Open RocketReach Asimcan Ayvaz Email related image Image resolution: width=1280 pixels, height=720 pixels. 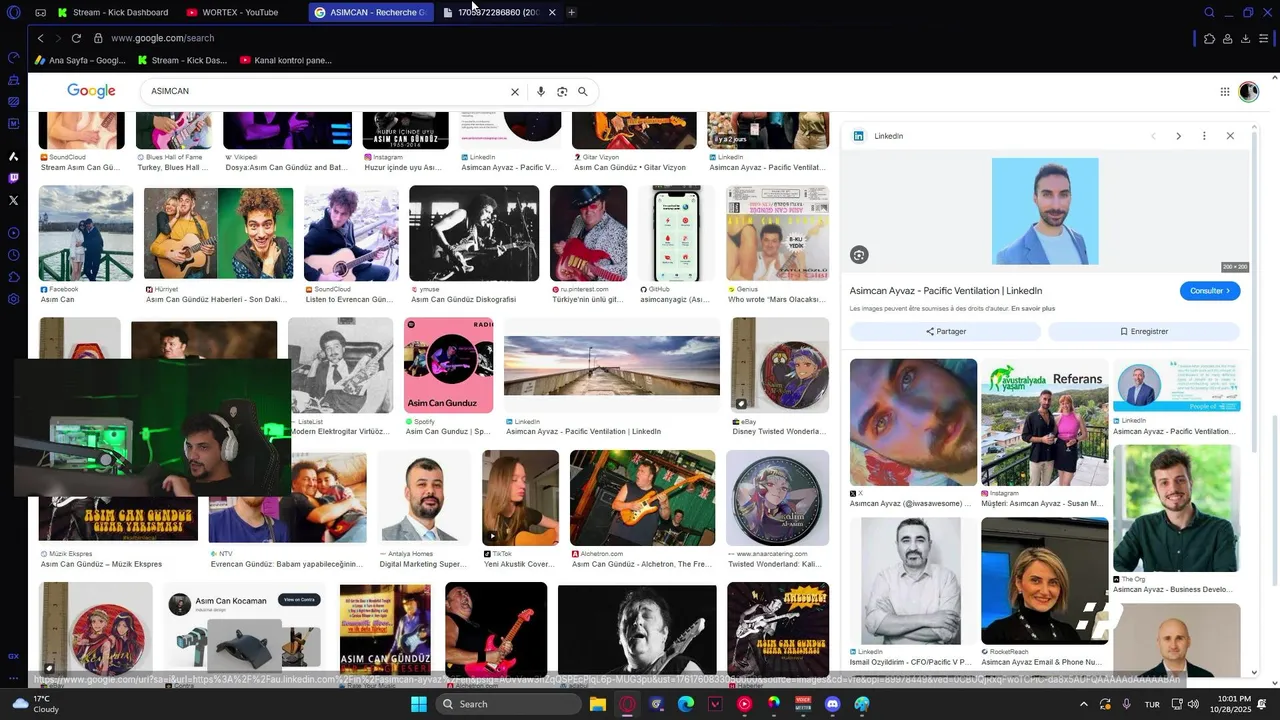1044,581
